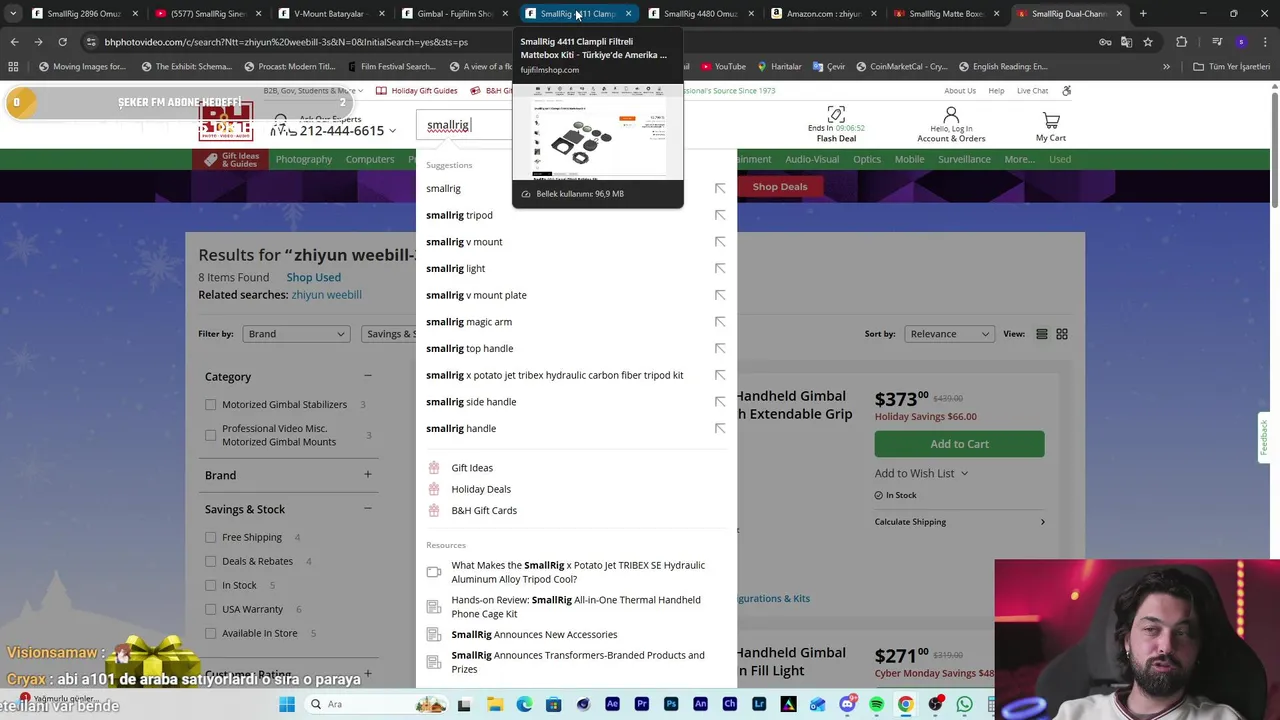Switch to the Amazon.com zhiyun browser tab
The height and width of the screenshot is (720, 1280).
pos(825,14)
